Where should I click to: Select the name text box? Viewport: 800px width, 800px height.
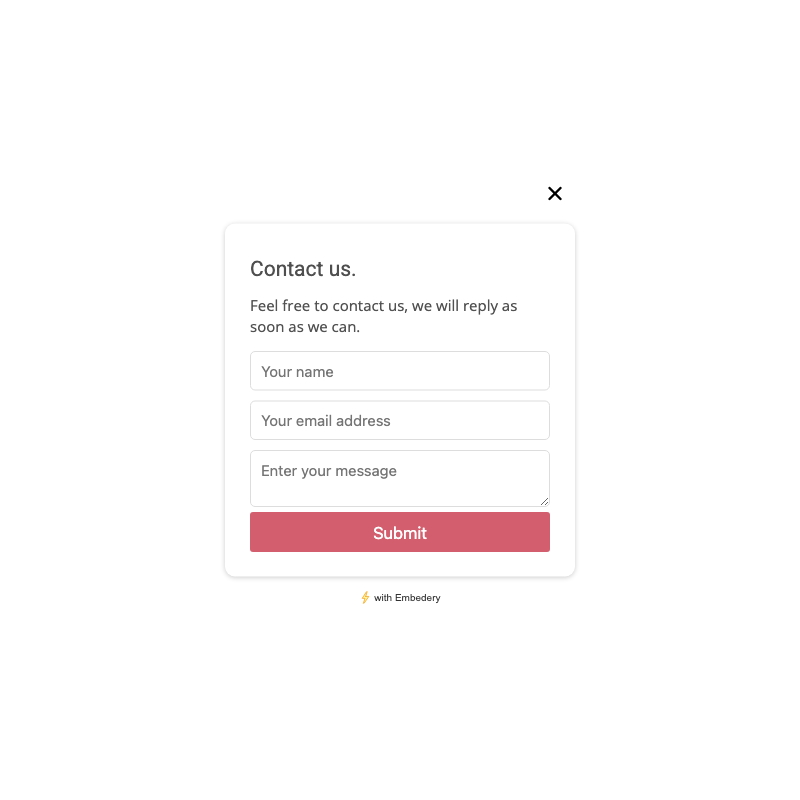(x=399, y=371)
